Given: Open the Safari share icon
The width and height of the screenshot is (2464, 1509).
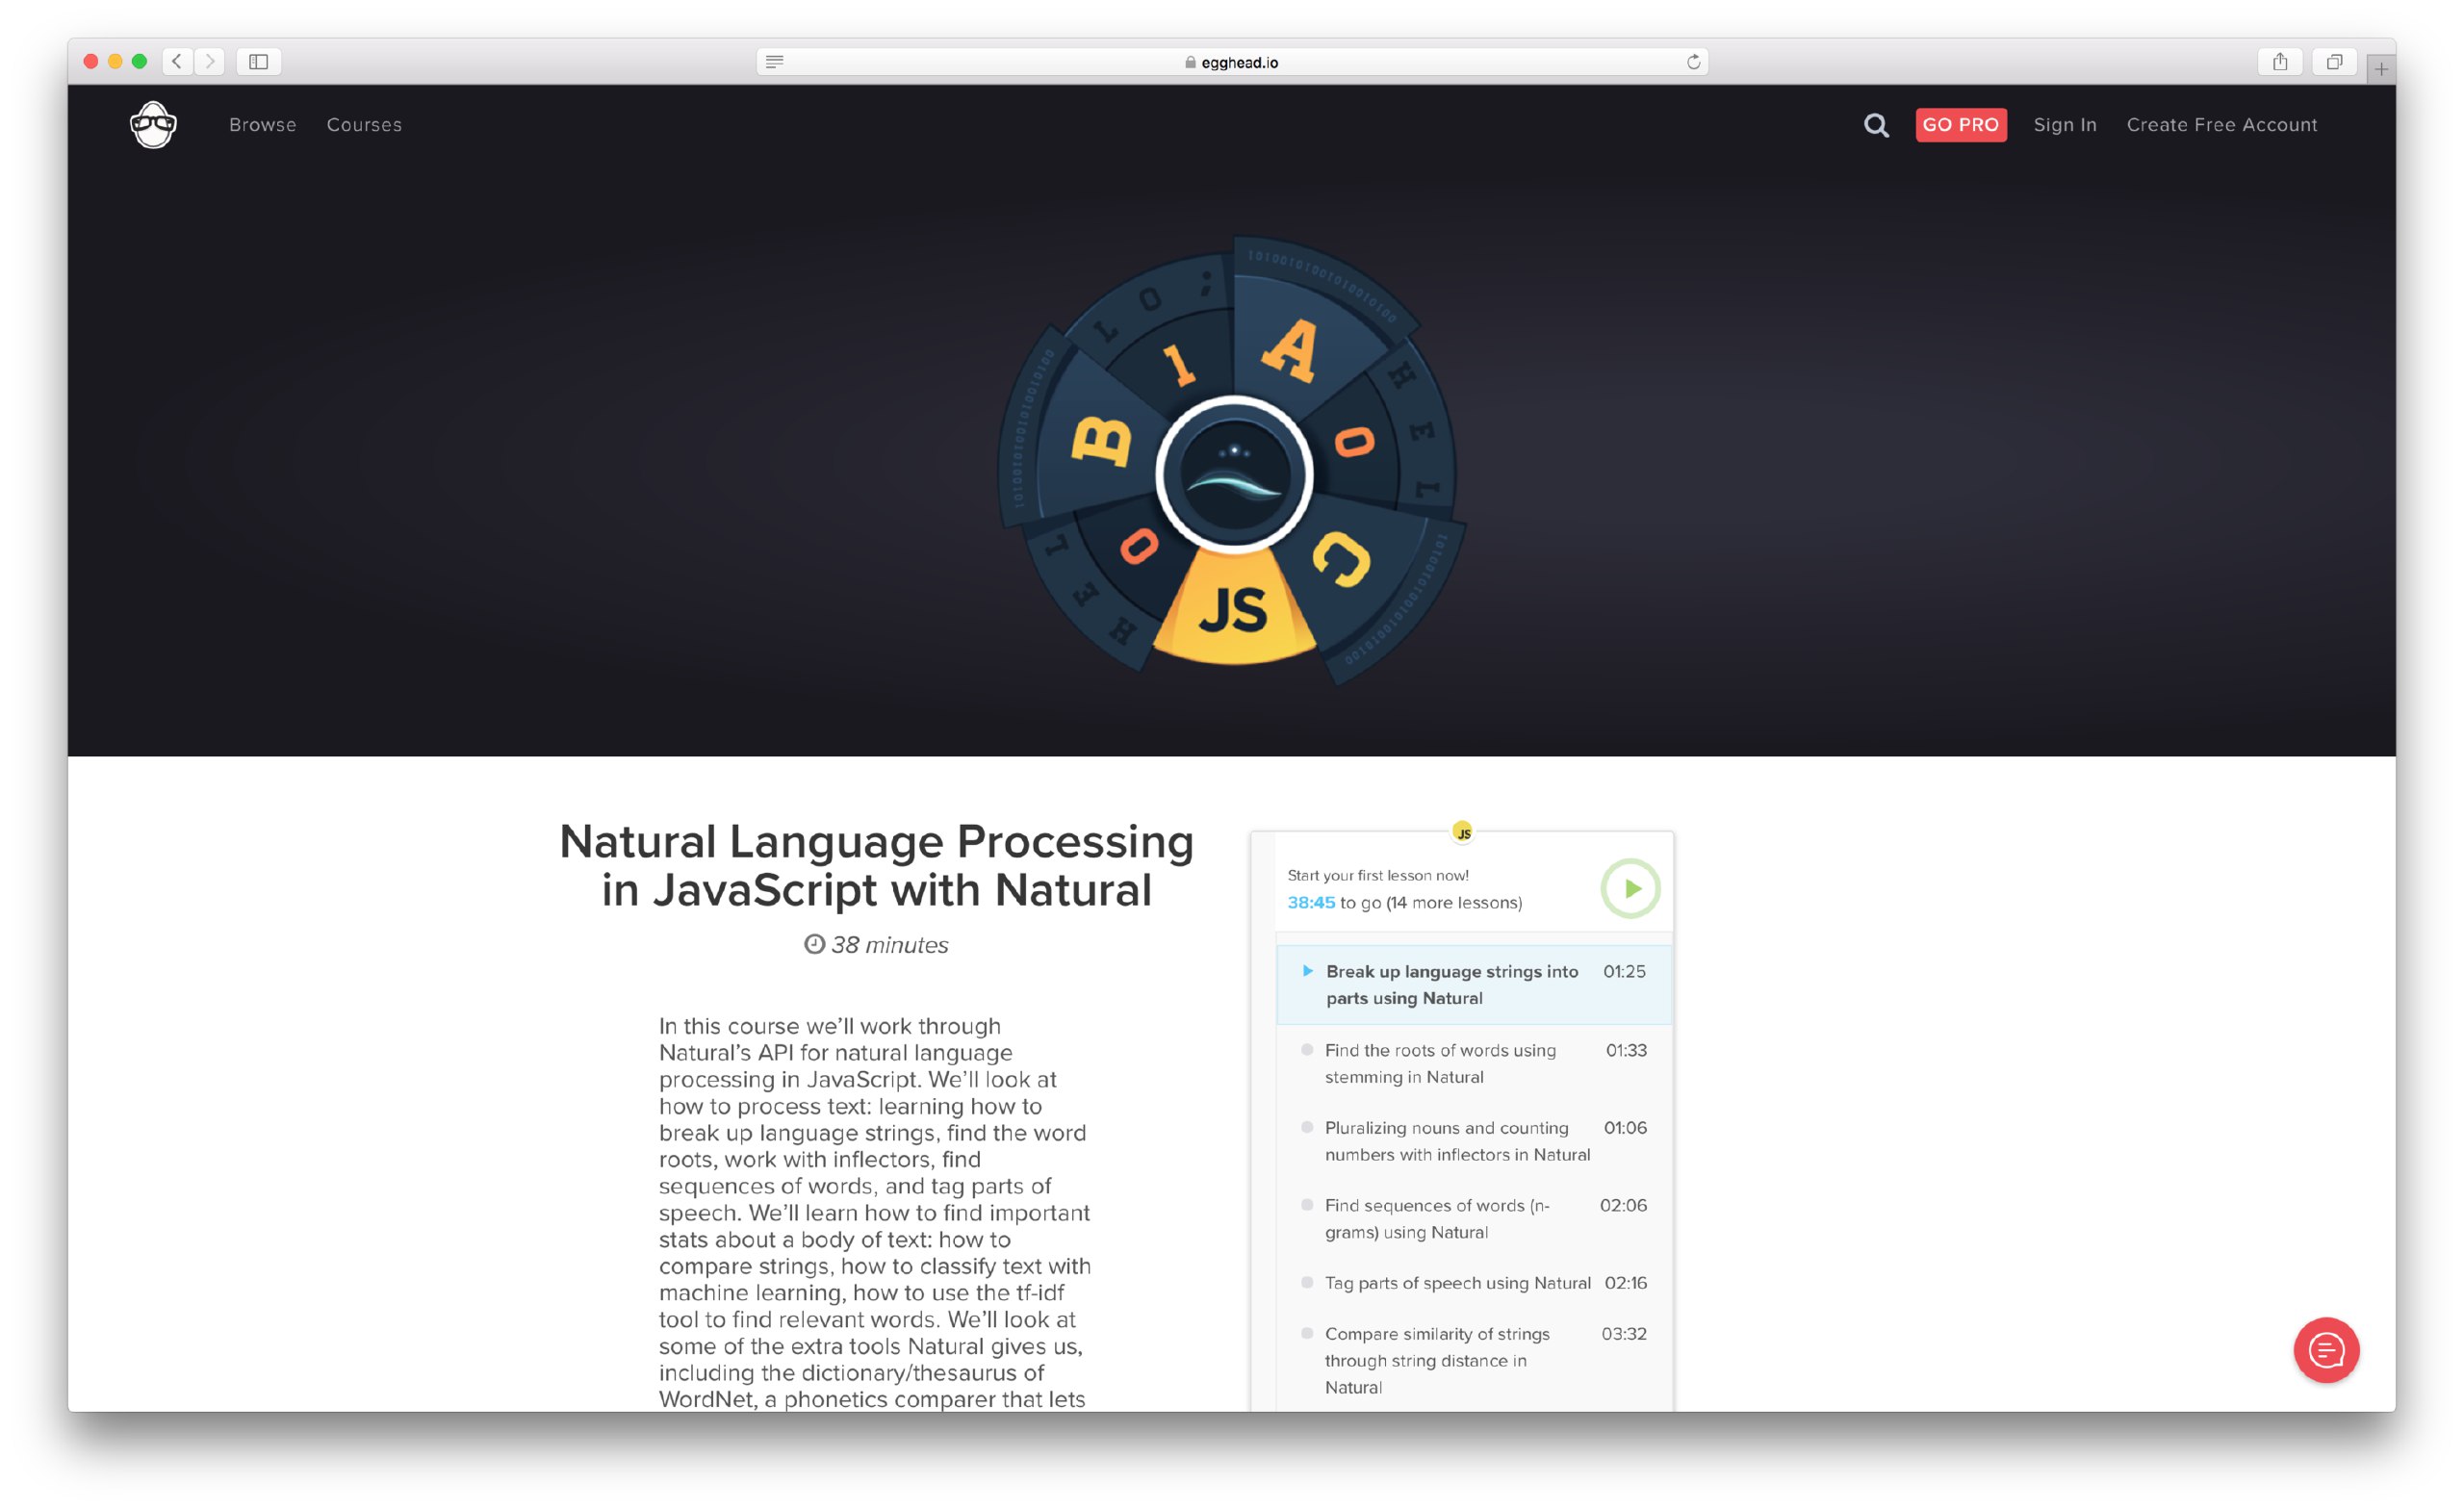Looking at the screenshot, I should [x=2280, y=62].
